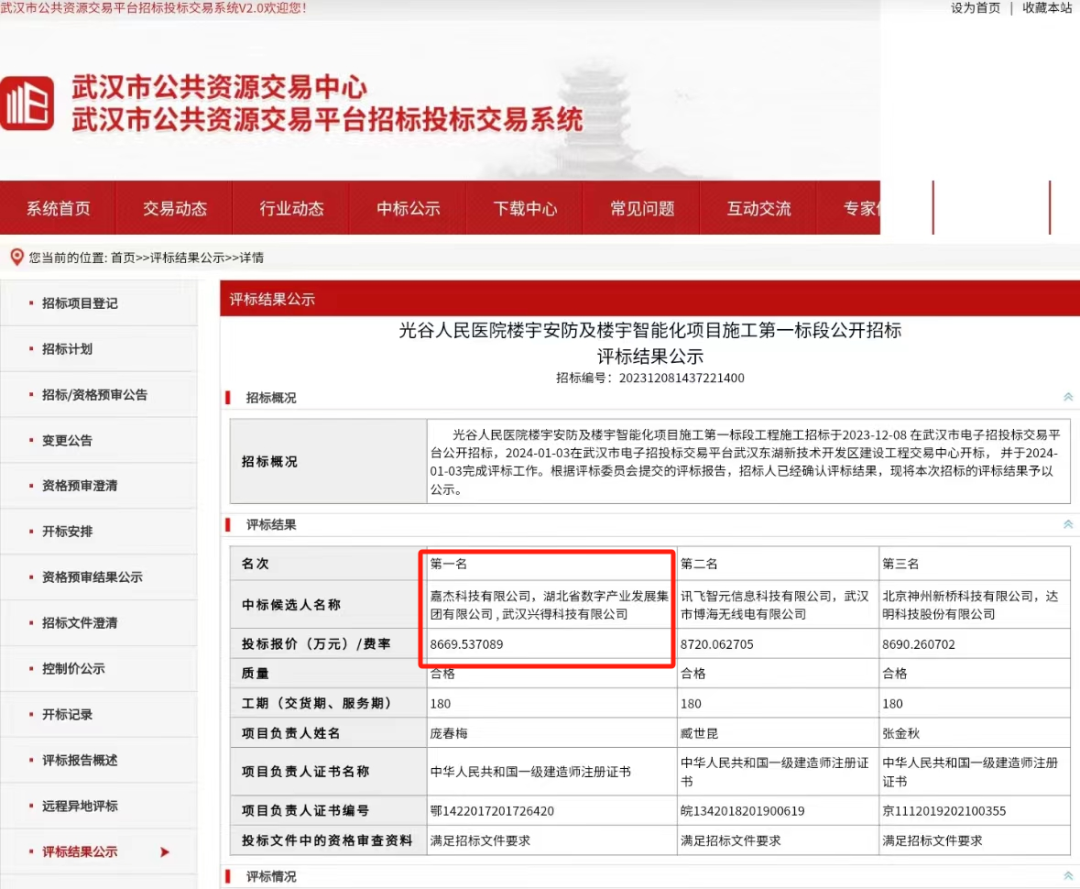The height and width of the screenshot is (889, 1080).
Task: Click arrow beside 评标结果公示 sidebar item
Action: (165, 852)
